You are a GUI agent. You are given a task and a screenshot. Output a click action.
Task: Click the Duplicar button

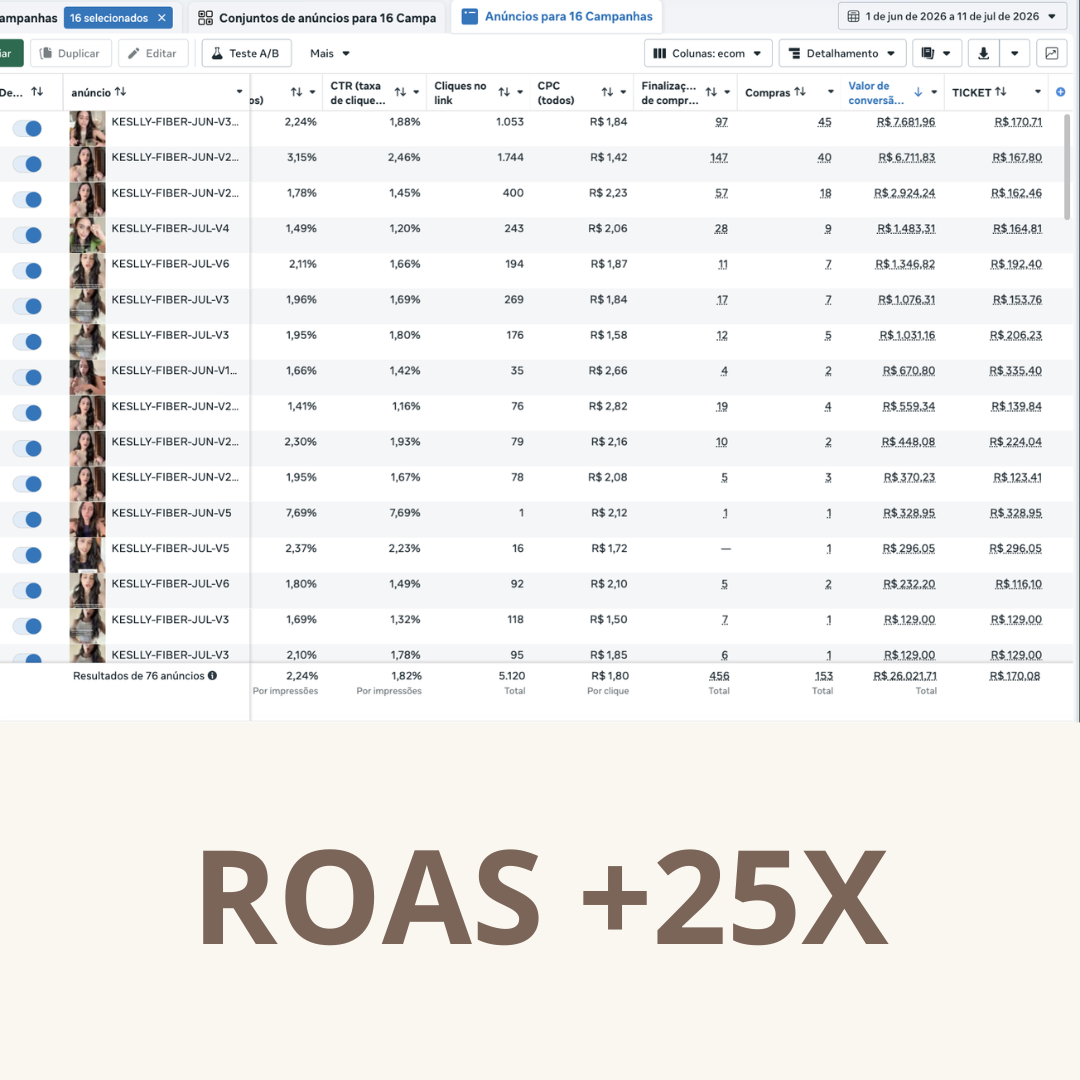71,53
